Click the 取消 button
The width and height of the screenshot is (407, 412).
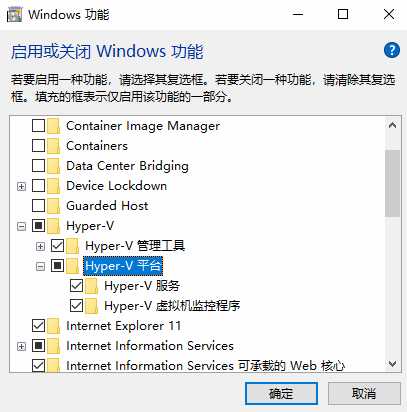pos(364,394)
